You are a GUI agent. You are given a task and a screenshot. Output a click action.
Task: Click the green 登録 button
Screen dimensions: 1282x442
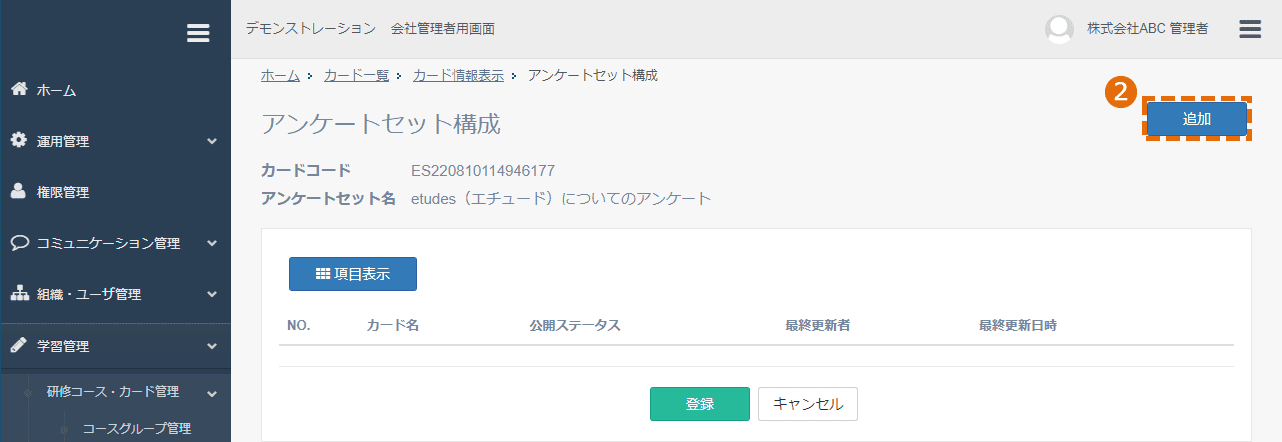pos(700,404)
